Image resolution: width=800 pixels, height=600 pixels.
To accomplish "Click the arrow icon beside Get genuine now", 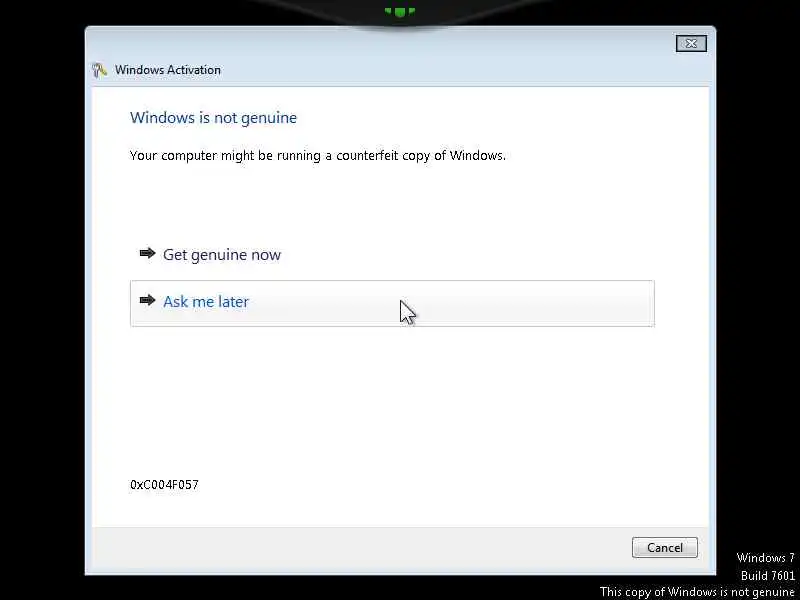I will coord(147,253).
